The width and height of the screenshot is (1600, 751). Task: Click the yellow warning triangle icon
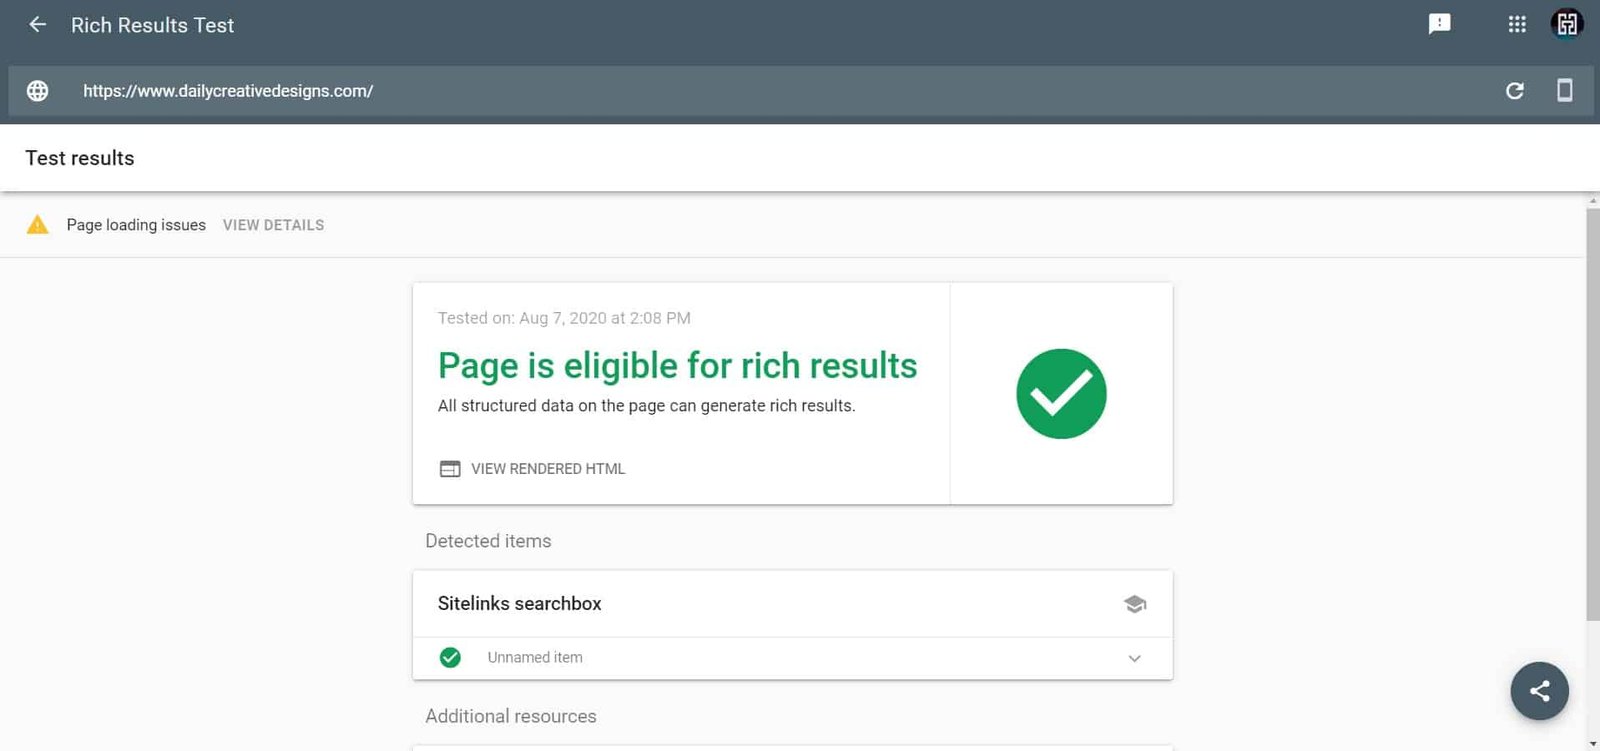coord(37,225)
